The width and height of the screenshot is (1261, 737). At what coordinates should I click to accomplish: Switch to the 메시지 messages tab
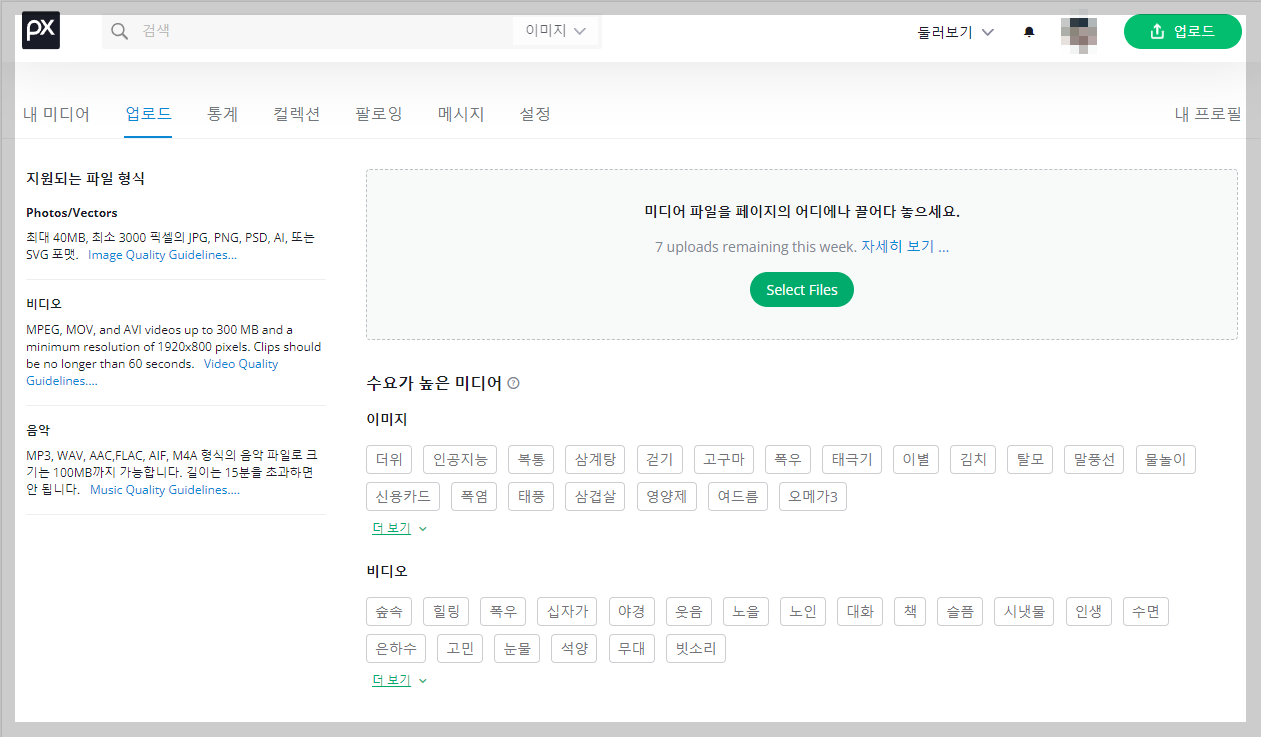[460, 114]
